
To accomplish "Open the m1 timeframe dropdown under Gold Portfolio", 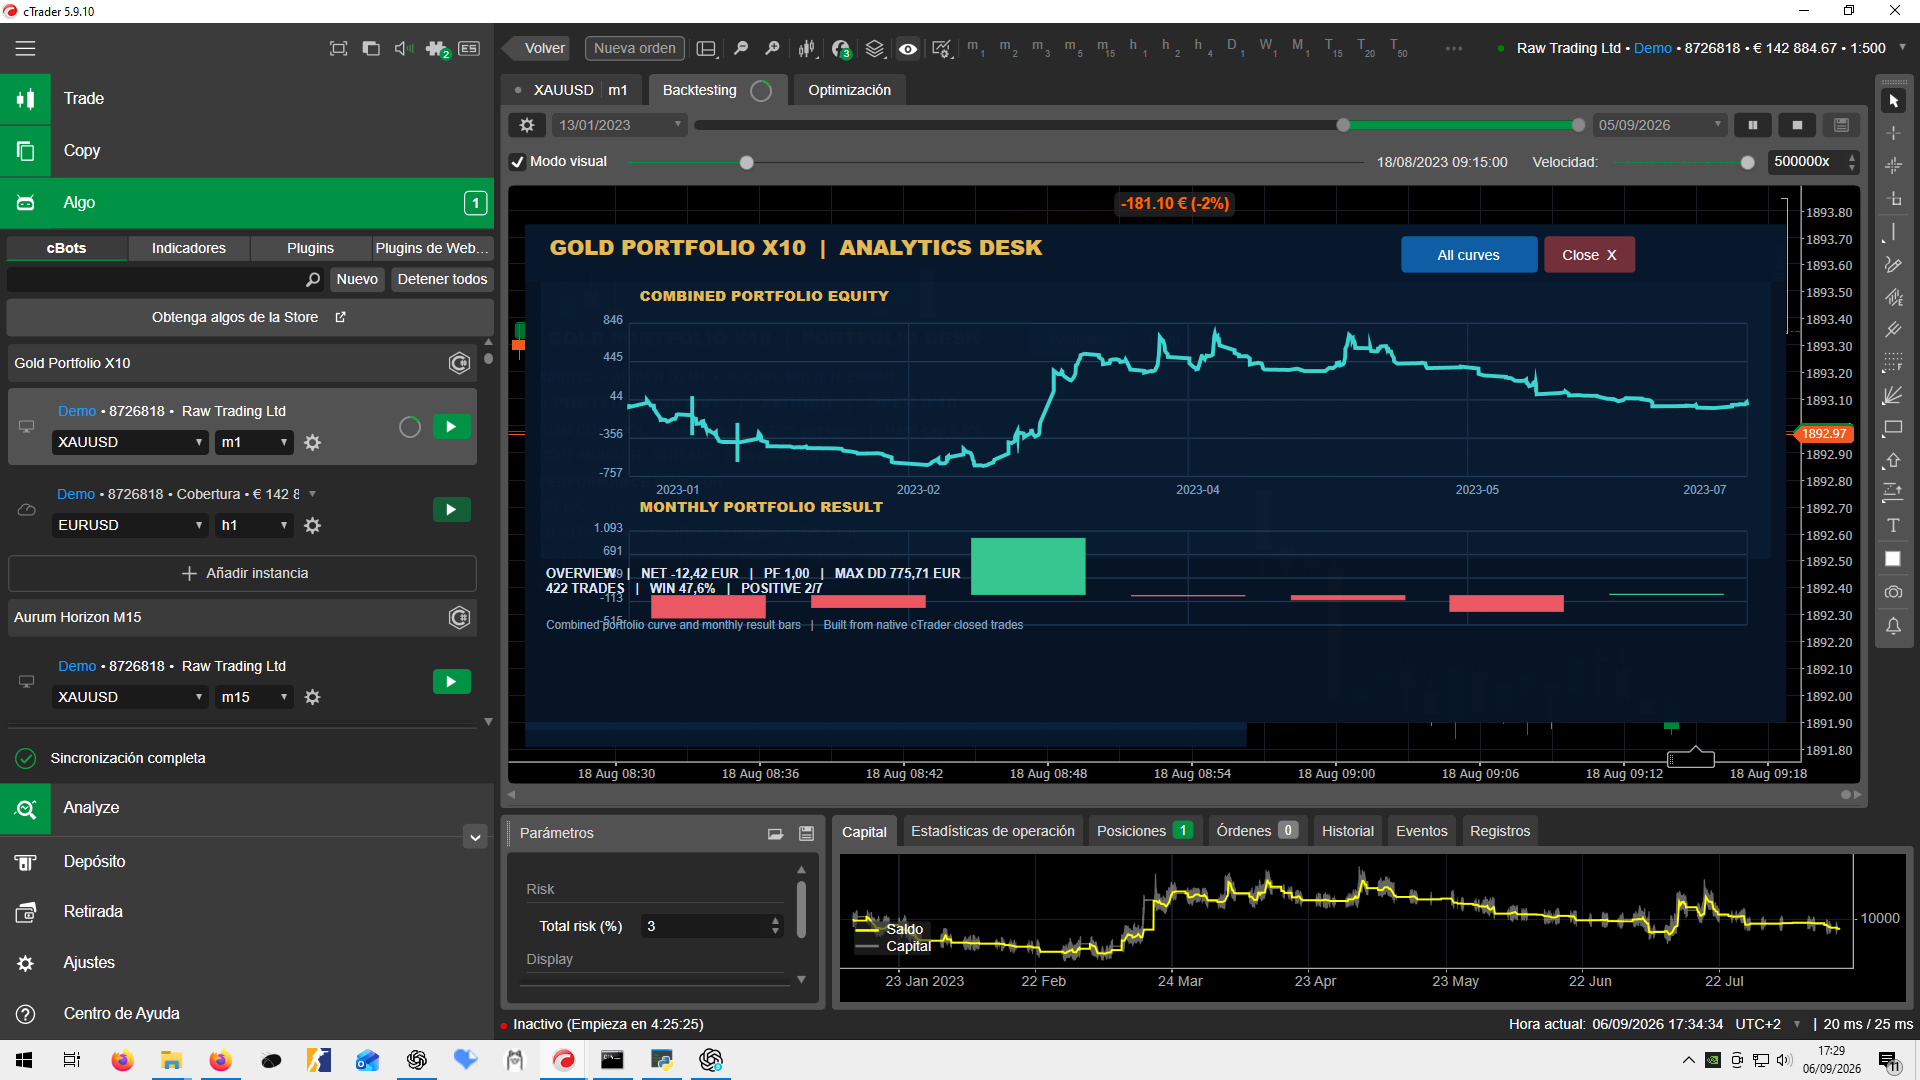I will [254, 442].
